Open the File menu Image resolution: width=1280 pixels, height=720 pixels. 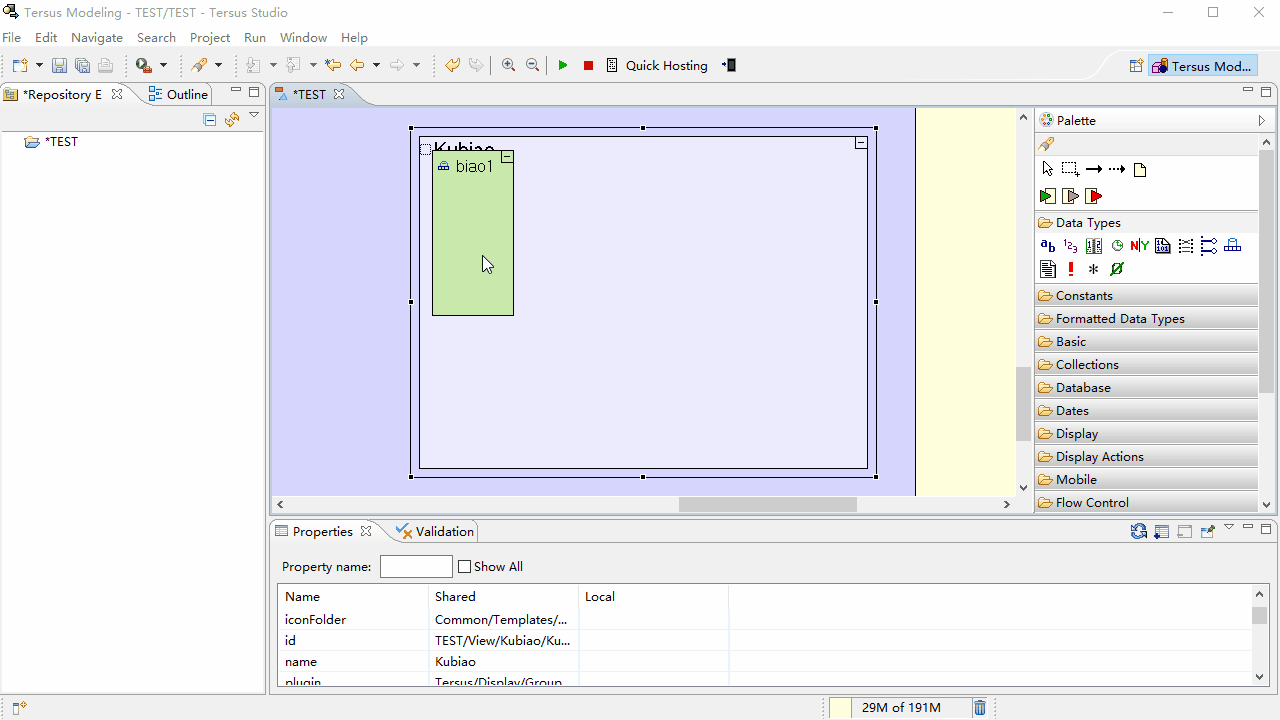click(12, 37)
